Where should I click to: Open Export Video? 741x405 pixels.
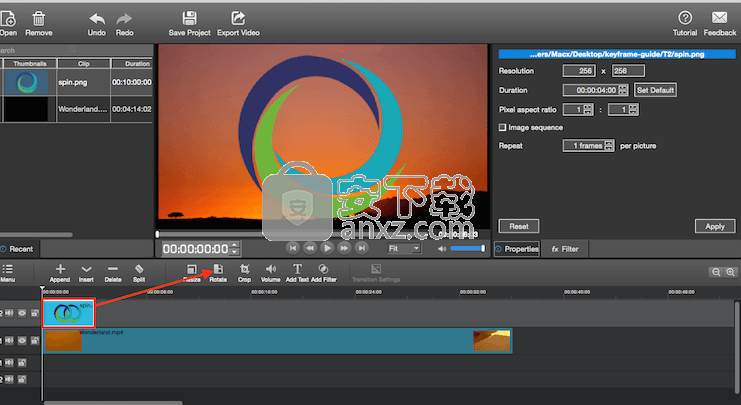click(x=238, y=19)
